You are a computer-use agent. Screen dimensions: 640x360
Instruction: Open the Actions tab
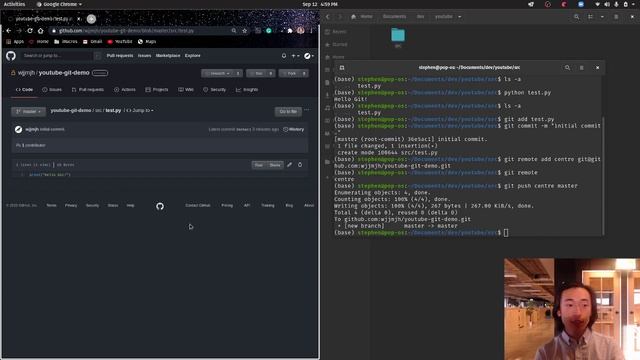(x=125, y=89)
